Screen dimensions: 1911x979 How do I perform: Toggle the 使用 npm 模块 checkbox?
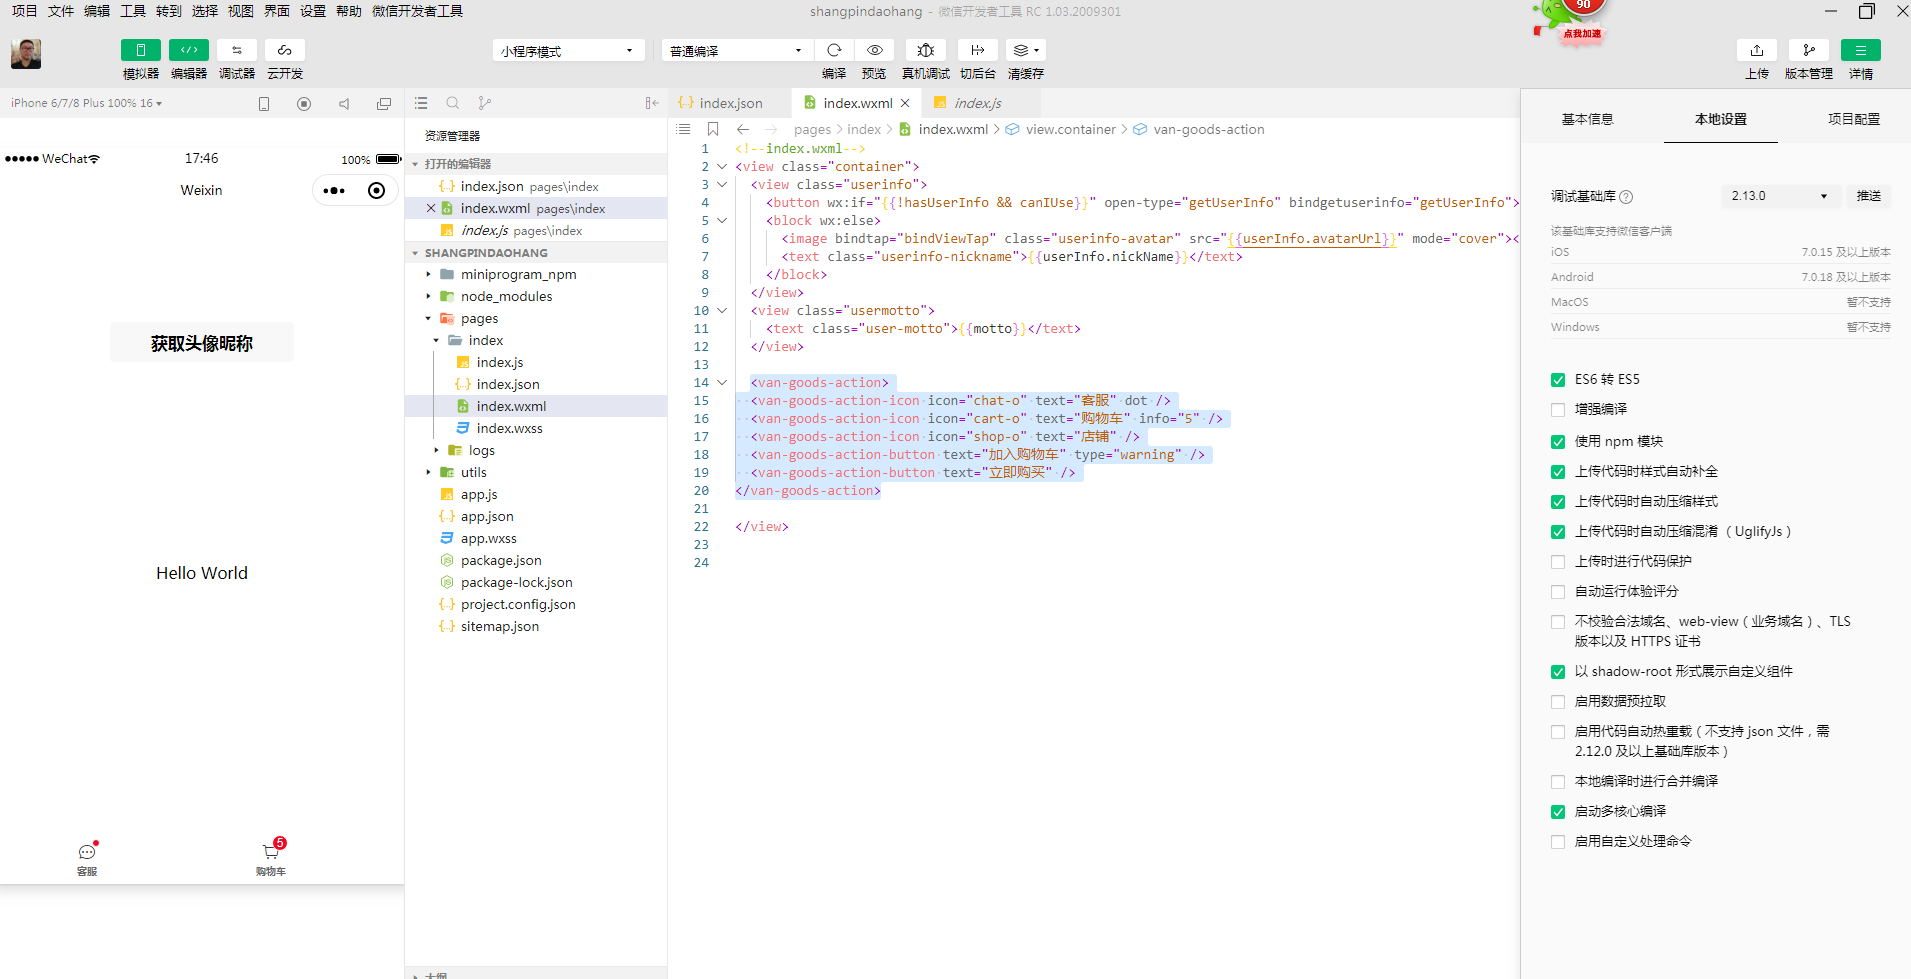click(1558, 442)
